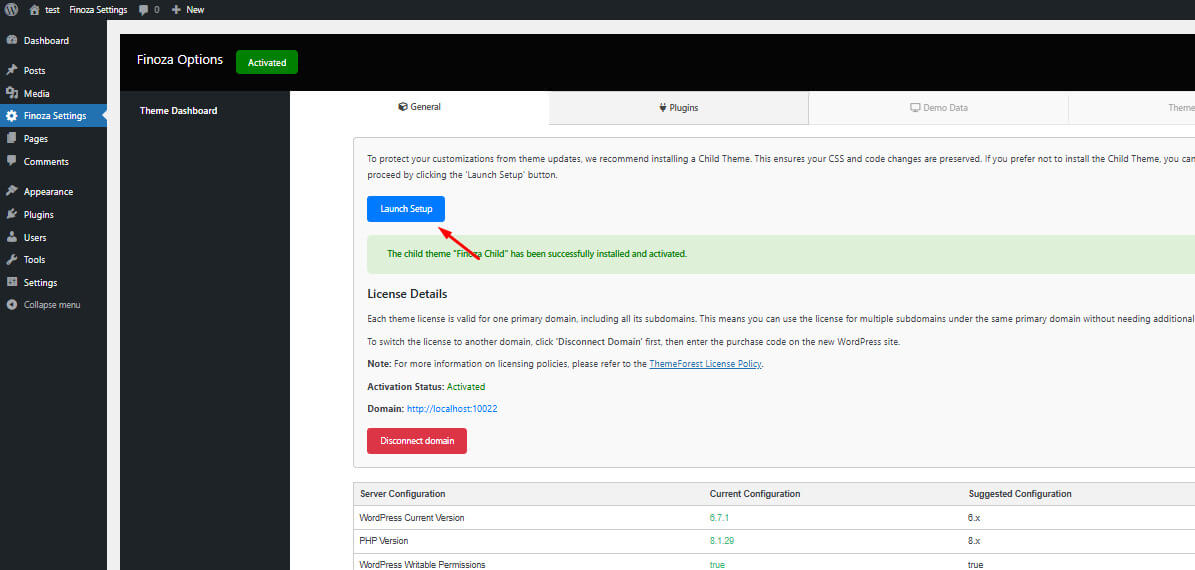Click the monitor icon on Demo Data tab
This screenshot has width=1195, height=570.
(x=915, y=107)
